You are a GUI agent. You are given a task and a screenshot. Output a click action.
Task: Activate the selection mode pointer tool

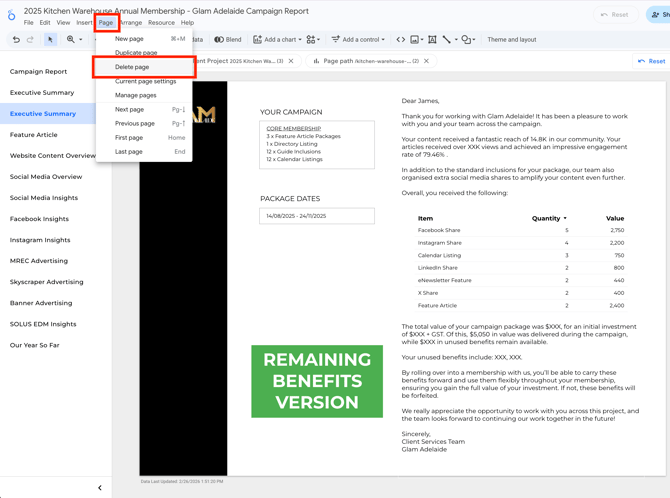coord(50,40)
